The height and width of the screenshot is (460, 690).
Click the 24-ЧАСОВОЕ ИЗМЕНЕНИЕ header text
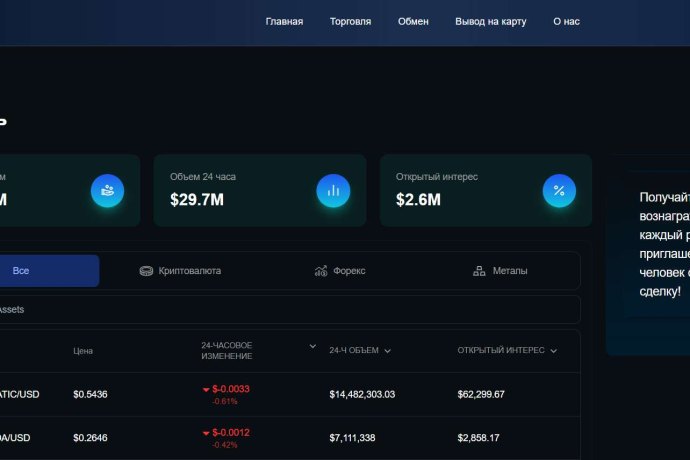[x=227, y=351]
